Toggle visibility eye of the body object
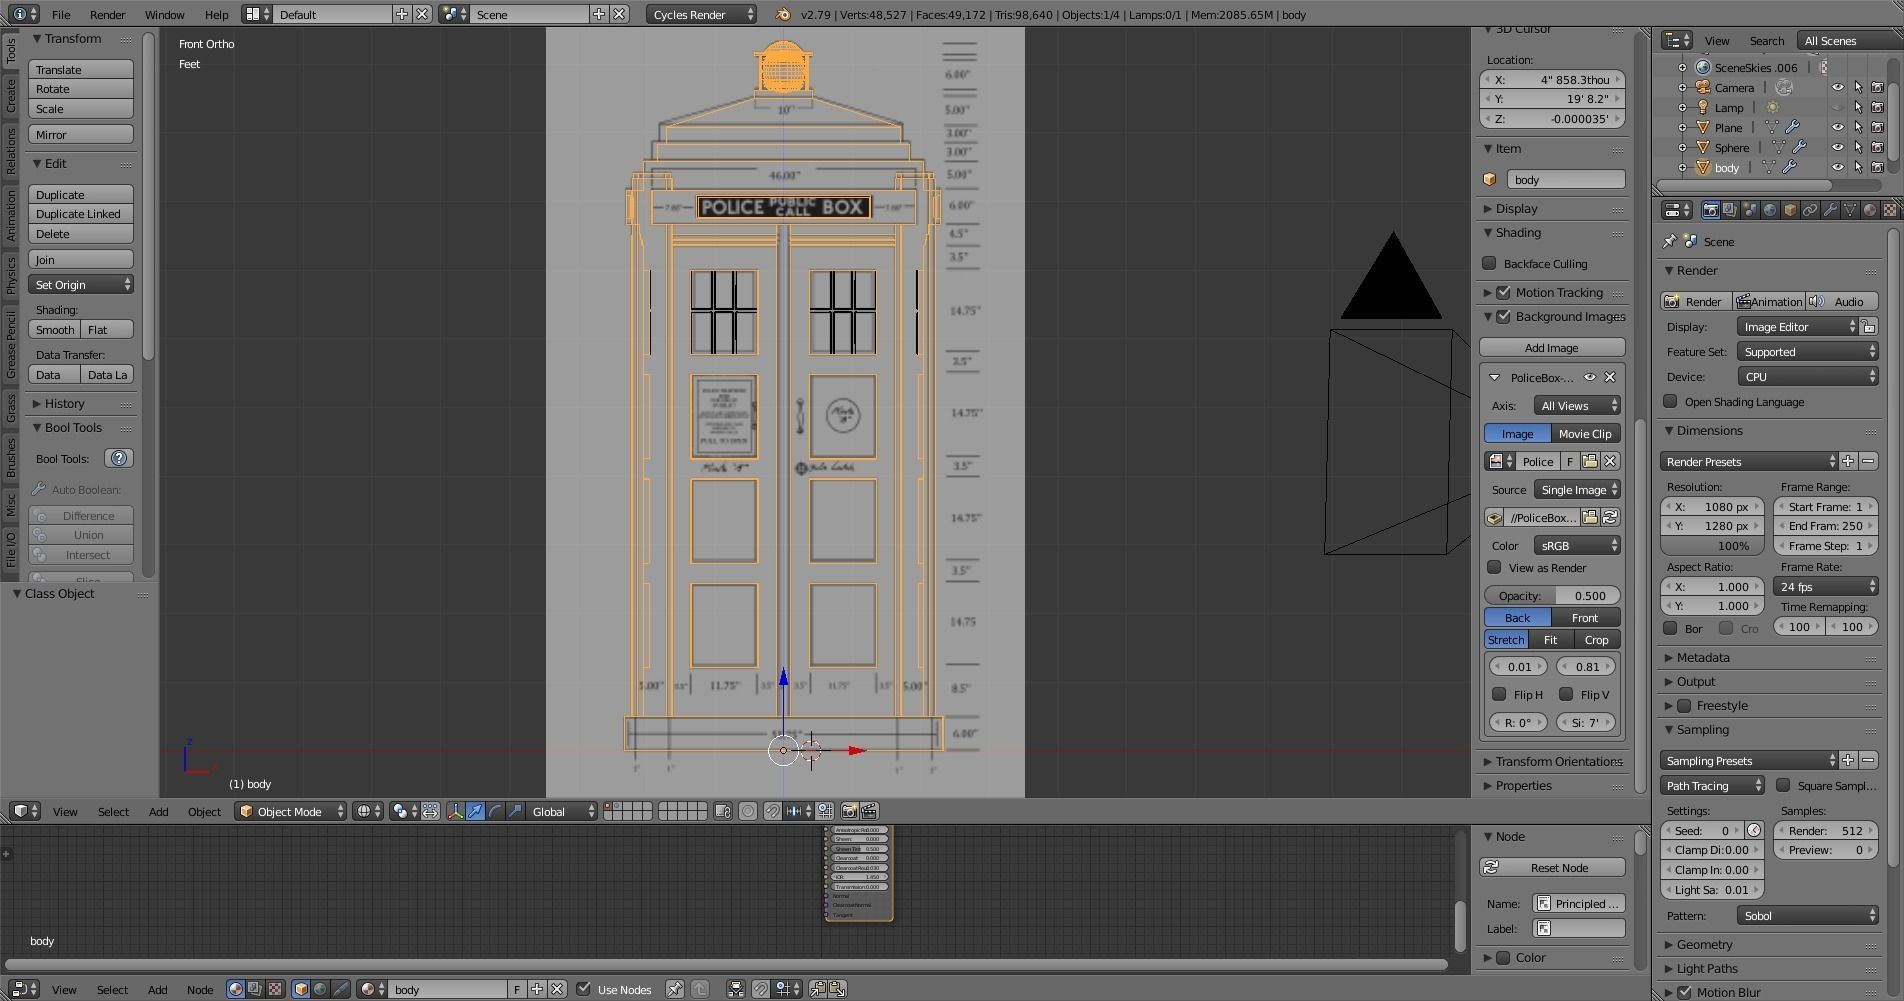Image resolution: width=1904 pixels, height=1001 pixels. pos(1838,167)
